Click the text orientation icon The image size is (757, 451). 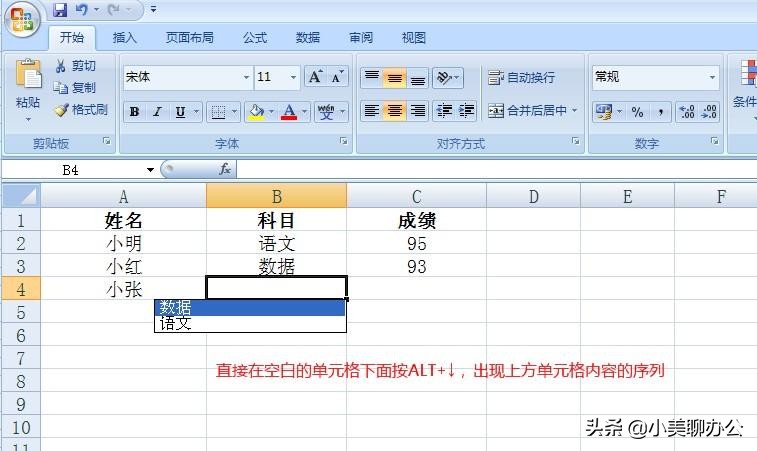(x=444, y=77)
